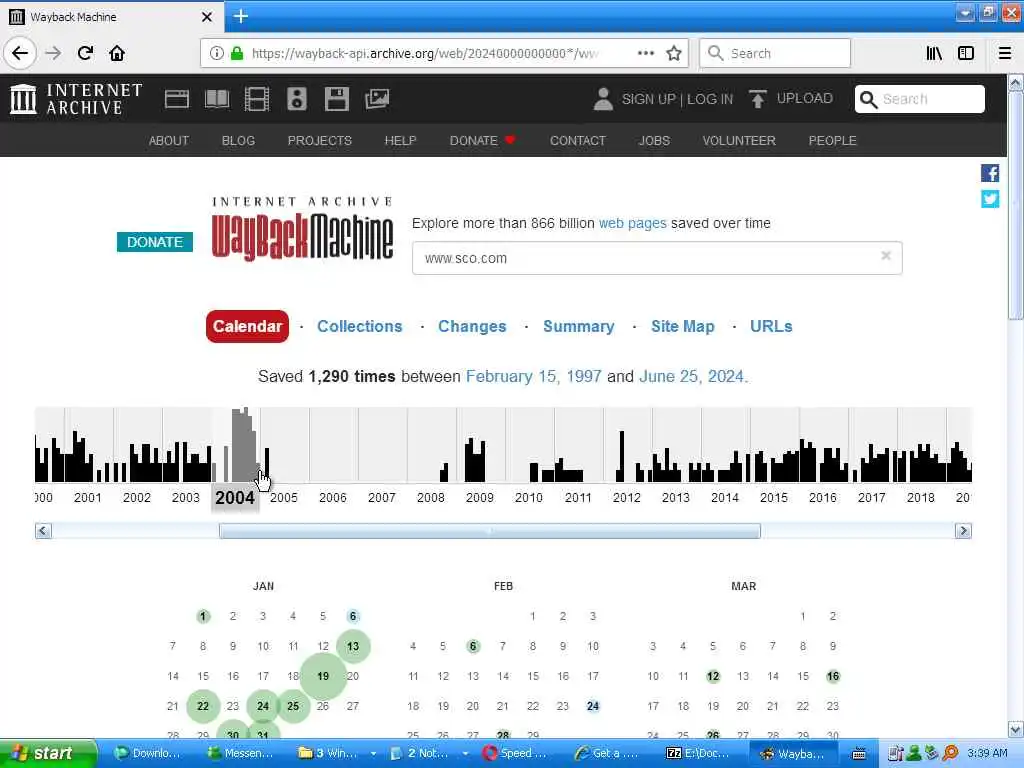Open VOLUNTEER in the navigation bar

(x=739, y=140)
